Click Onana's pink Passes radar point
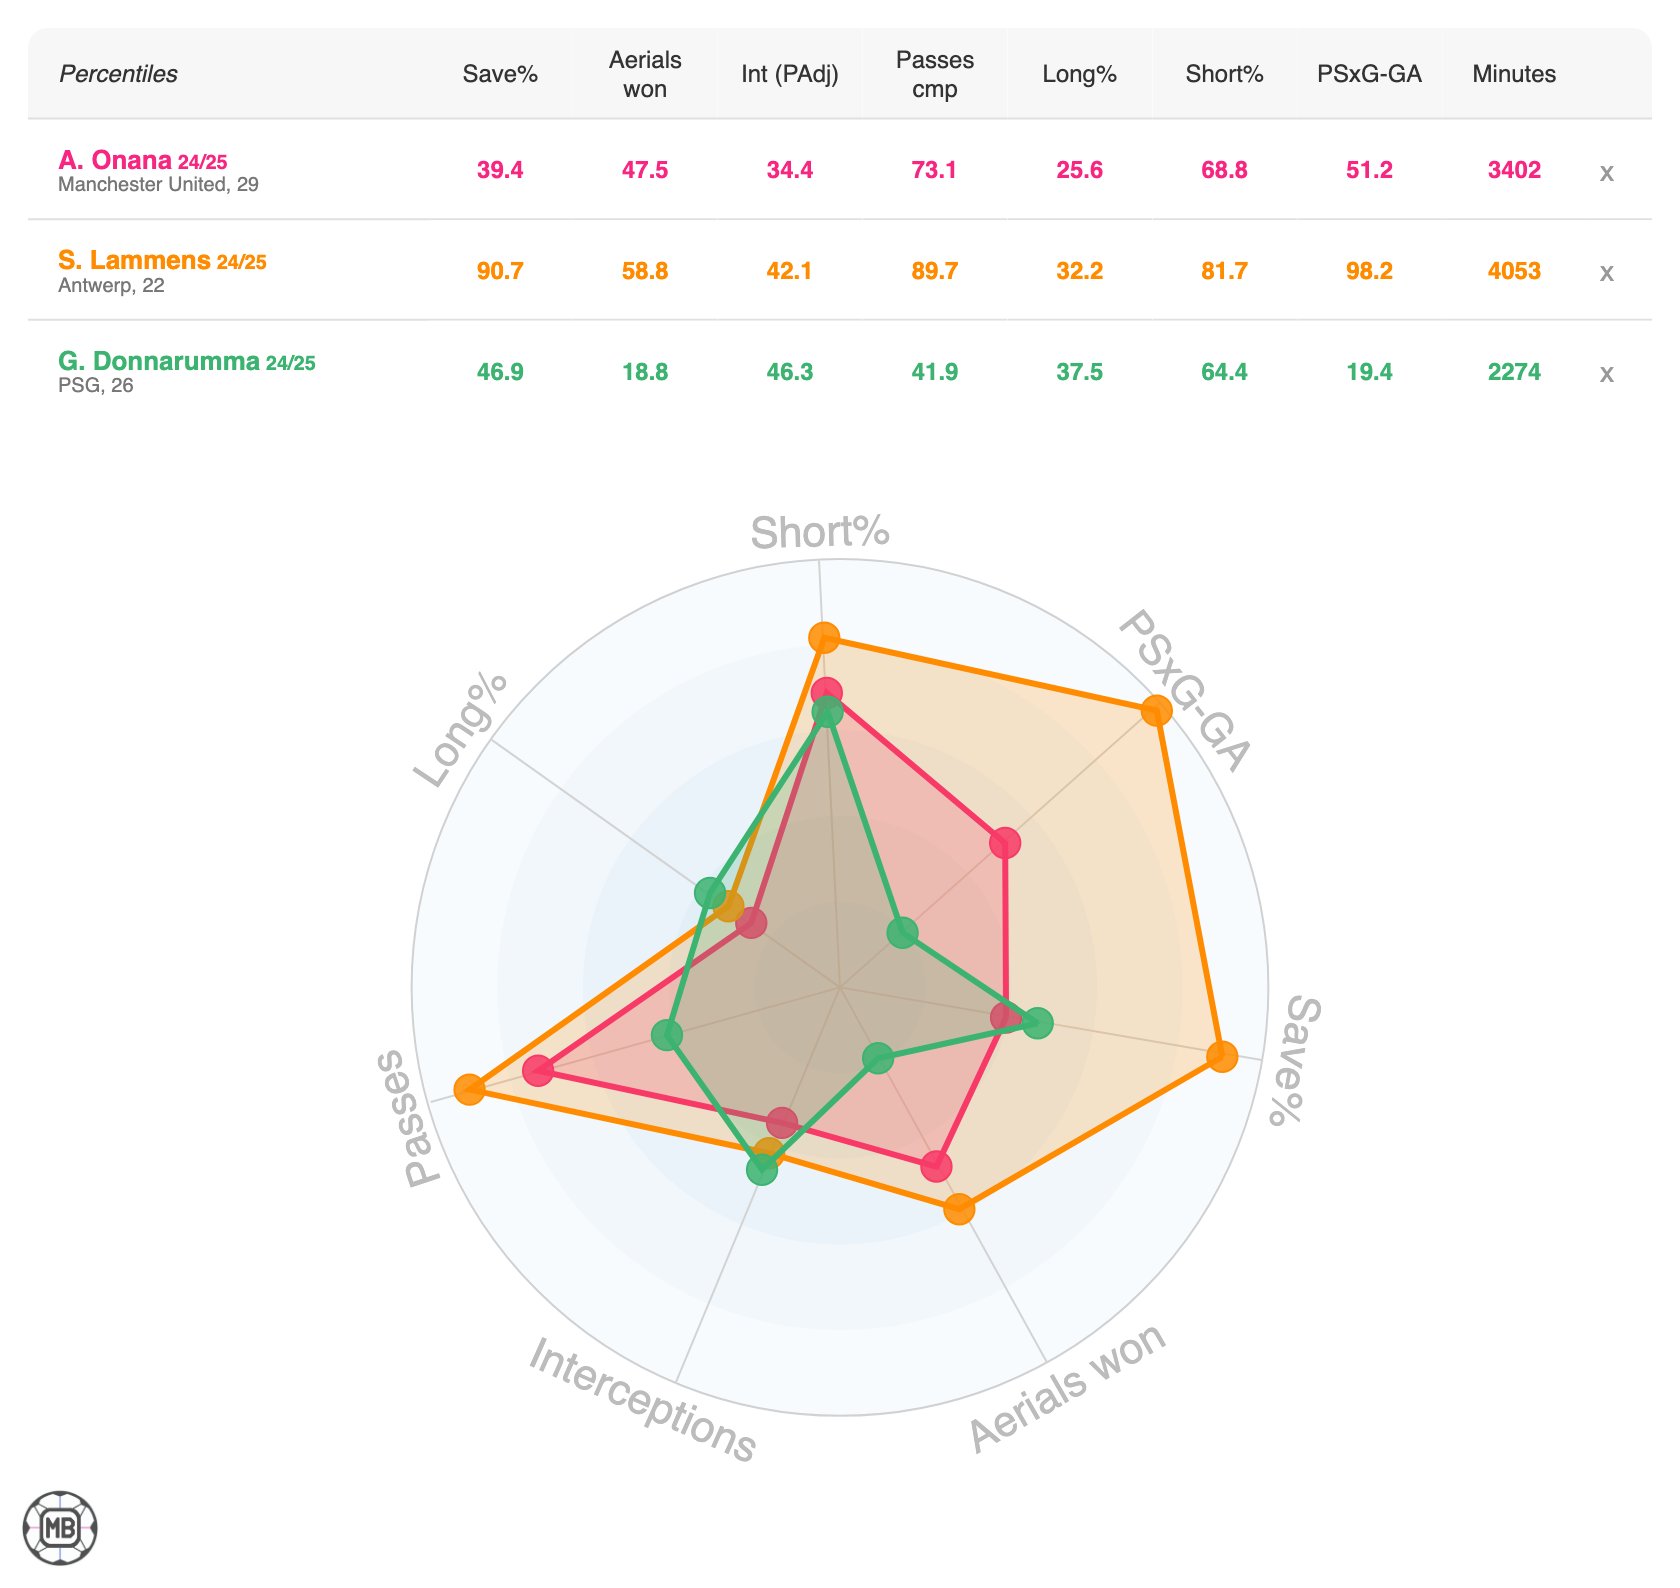This screenshot has width=1680, height=1588. 538,1071
